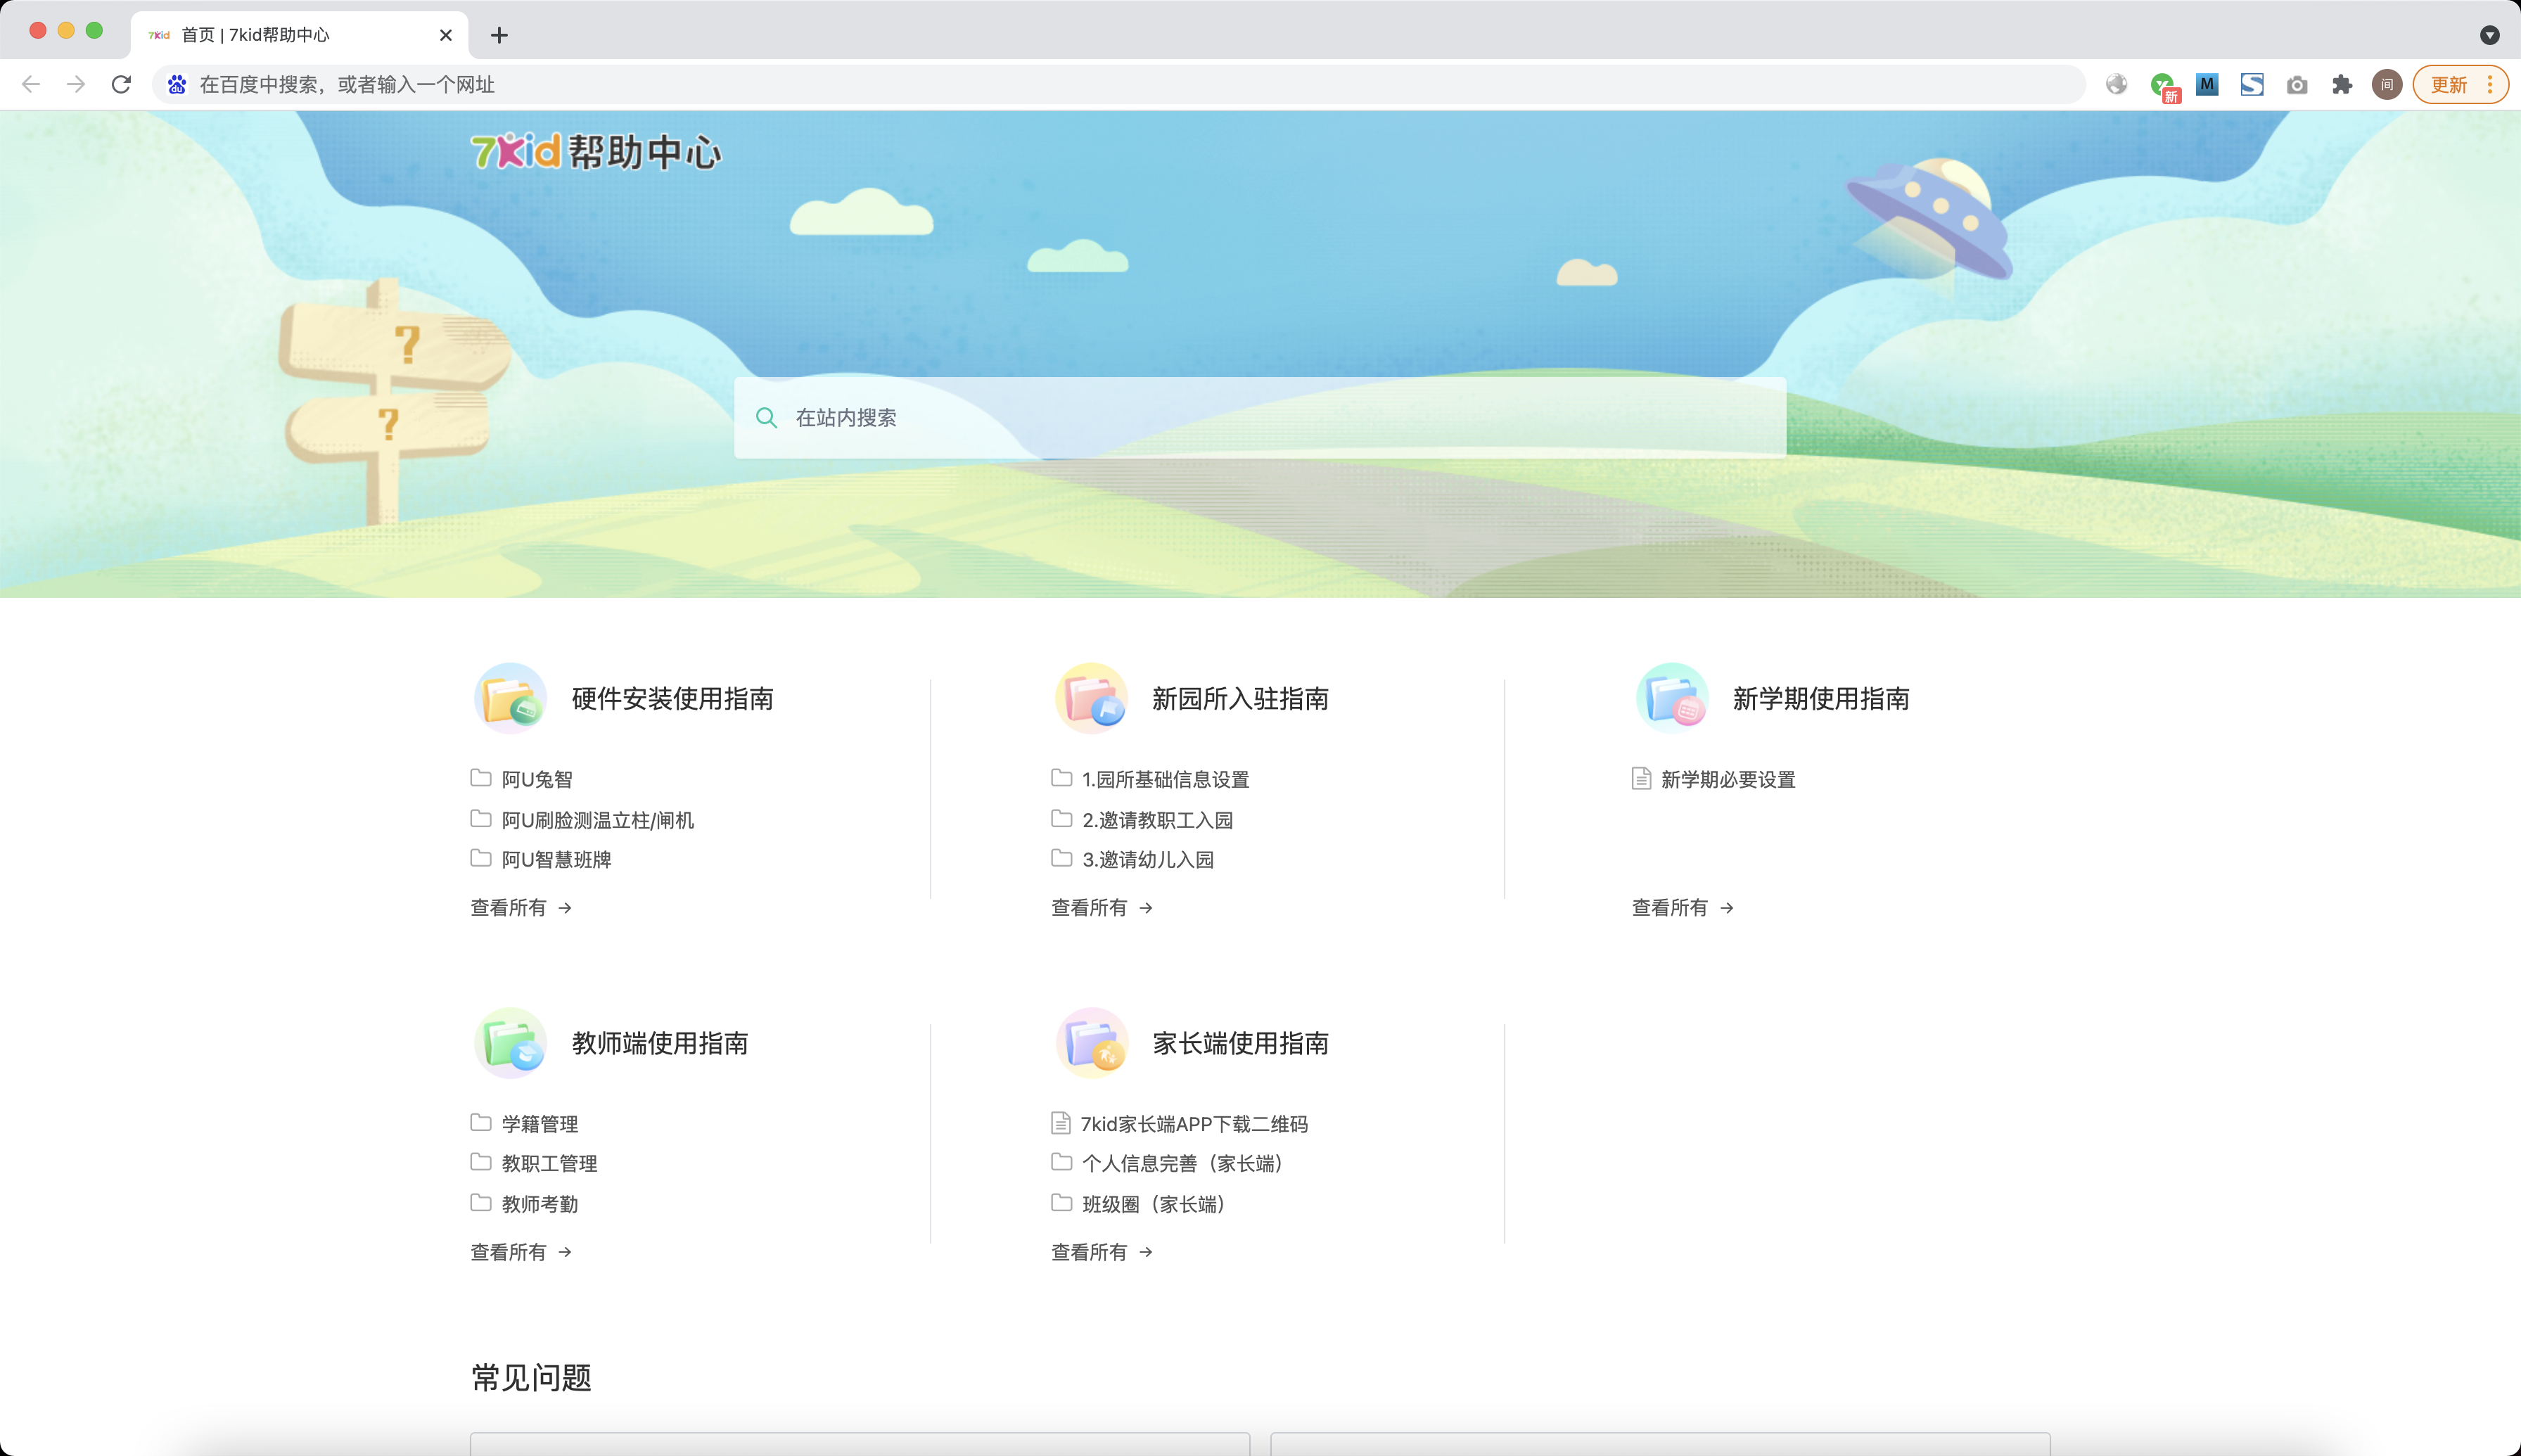Focus the browser address bar
Screen dimensions: 2521x1456
(1118, 84)
